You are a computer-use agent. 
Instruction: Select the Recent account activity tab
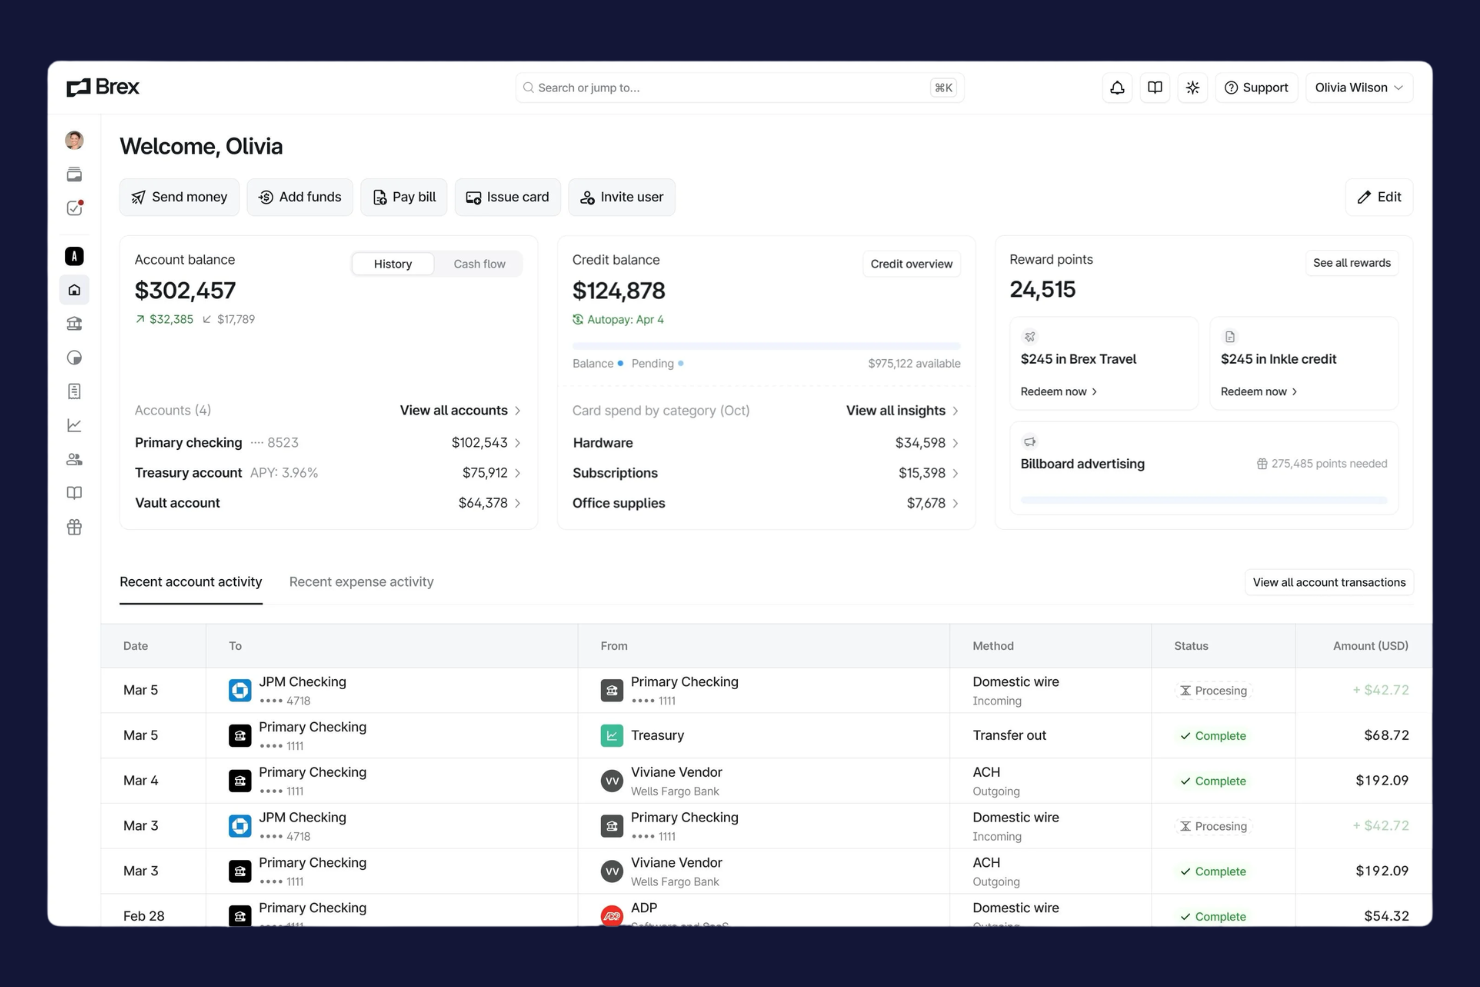190,581
